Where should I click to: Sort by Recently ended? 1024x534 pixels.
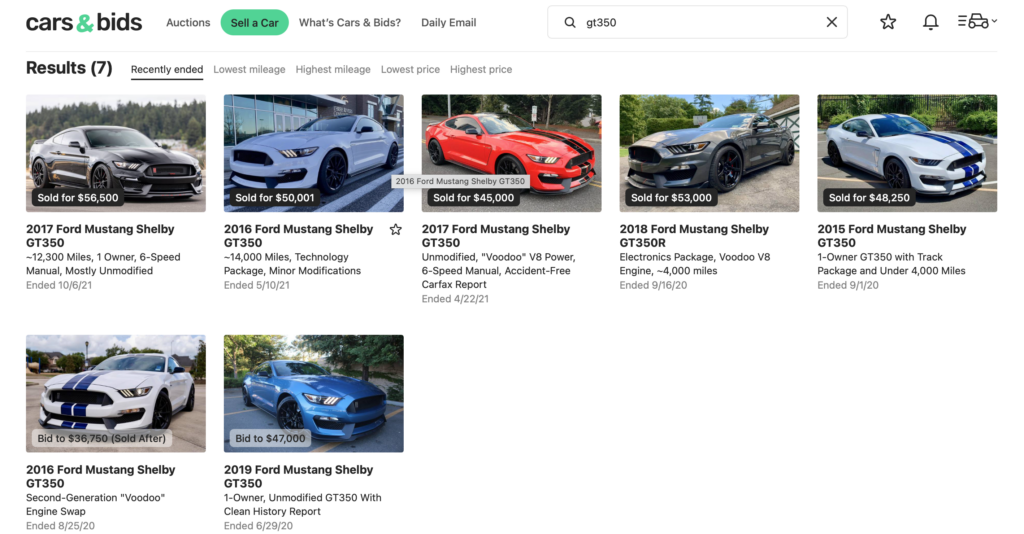[167, 69]
